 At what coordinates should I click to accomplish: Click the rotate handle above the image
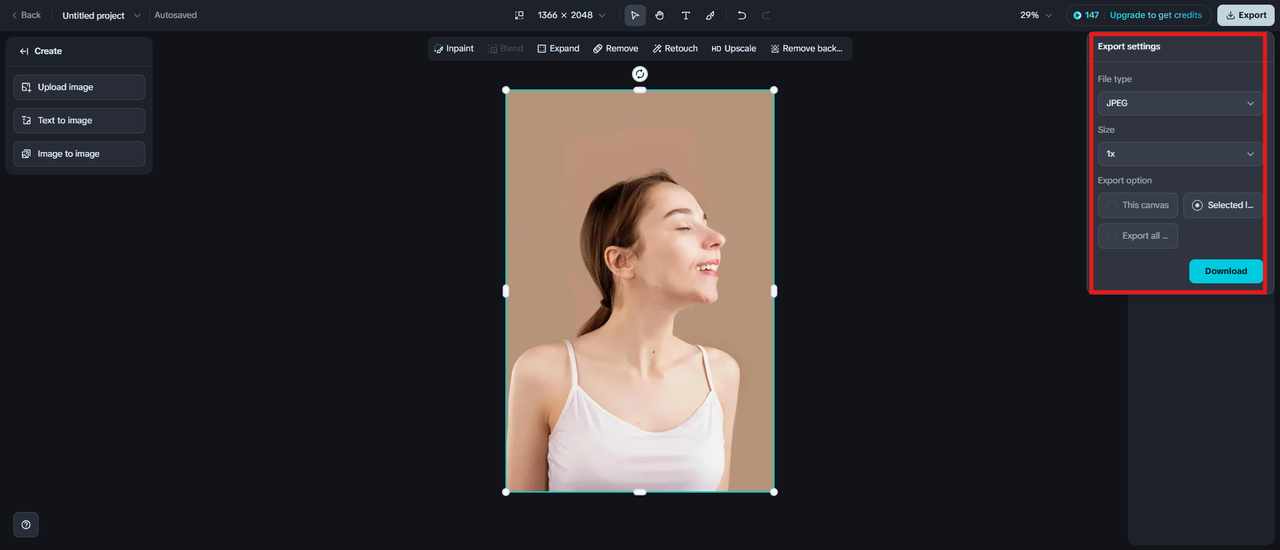click(640, 74)
